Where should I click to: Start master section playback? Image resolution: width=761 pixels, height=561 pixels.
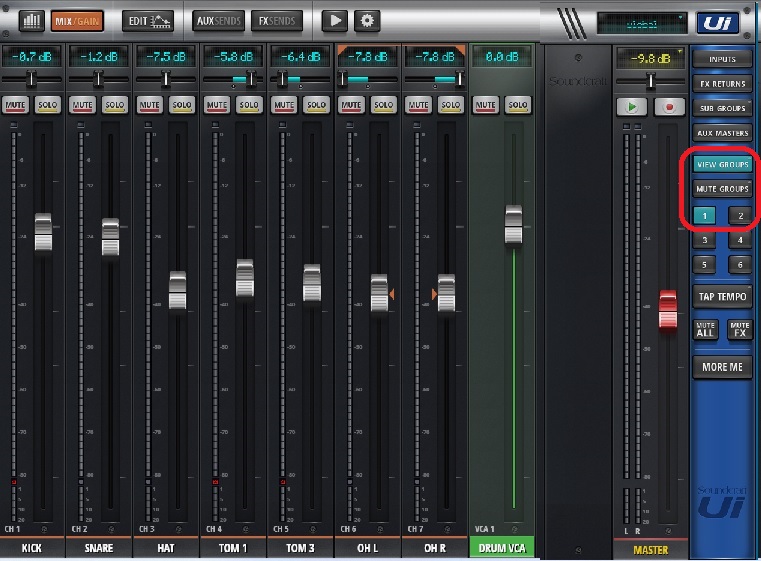(x=632, y=107)
